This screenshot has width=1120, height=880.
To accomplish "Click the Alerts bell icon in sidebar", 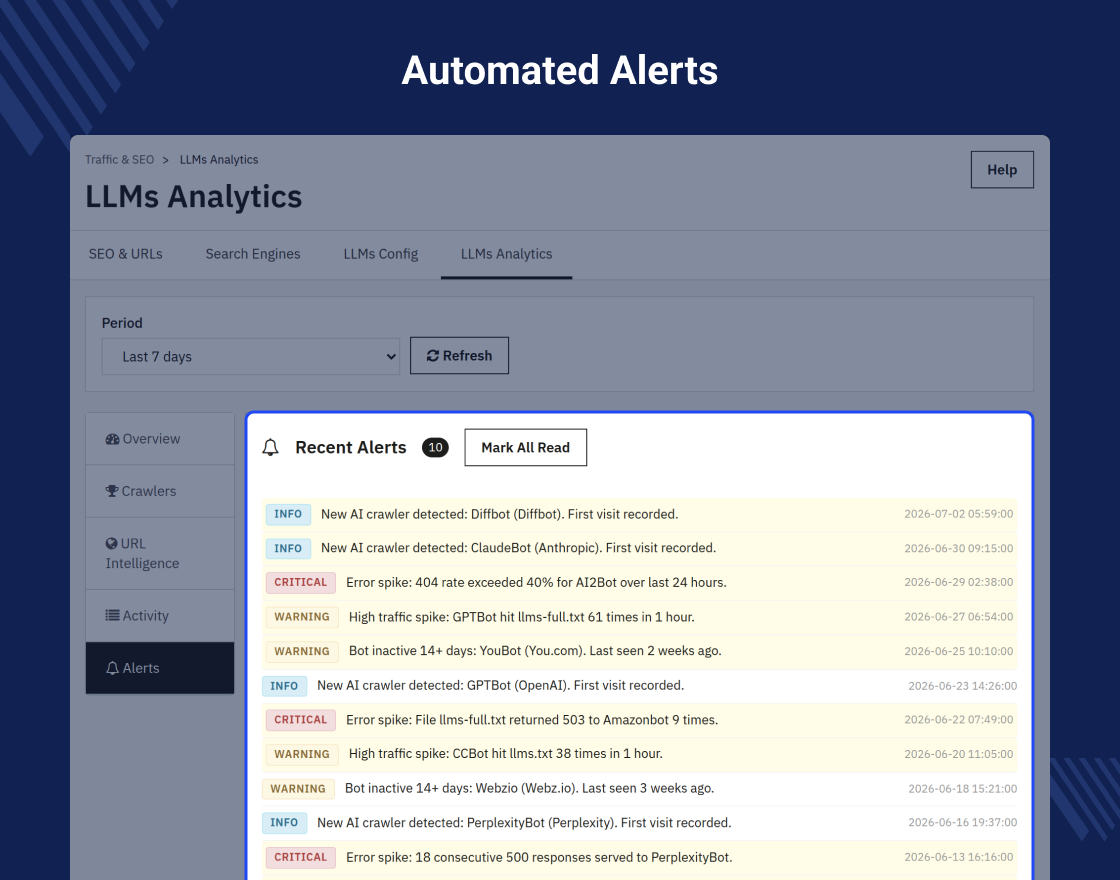I will click(x=112, y=669).
